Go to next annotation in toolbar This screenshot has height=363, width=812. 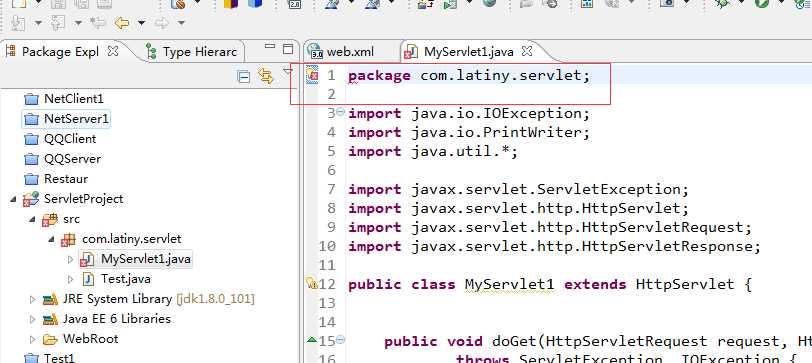pyautogui.click(x=18, y=23)
